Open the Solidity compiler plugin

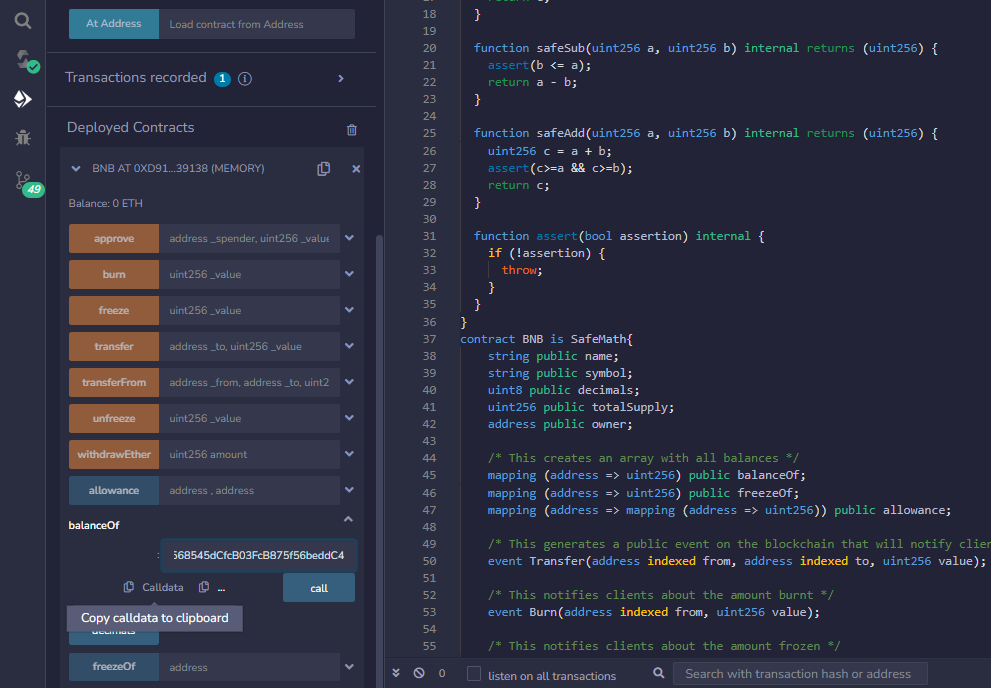pyautogui.click(x=25, y=61)
